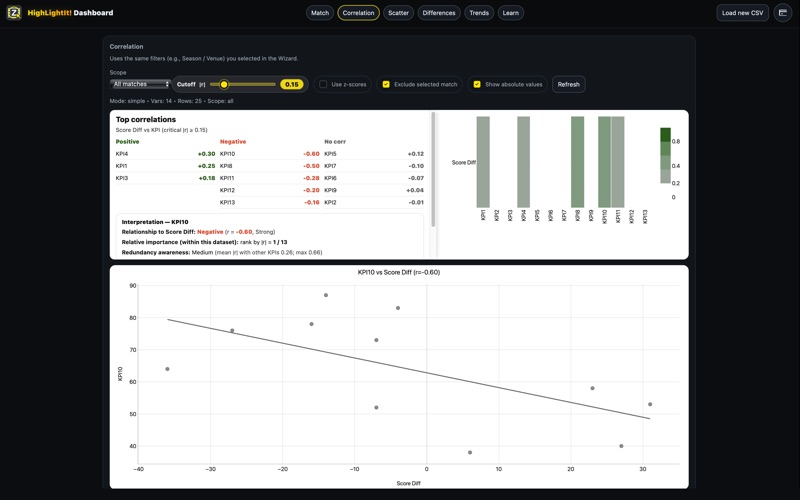
Task: Open the All matches scope dropdown
Action: (x=140, y=84)
